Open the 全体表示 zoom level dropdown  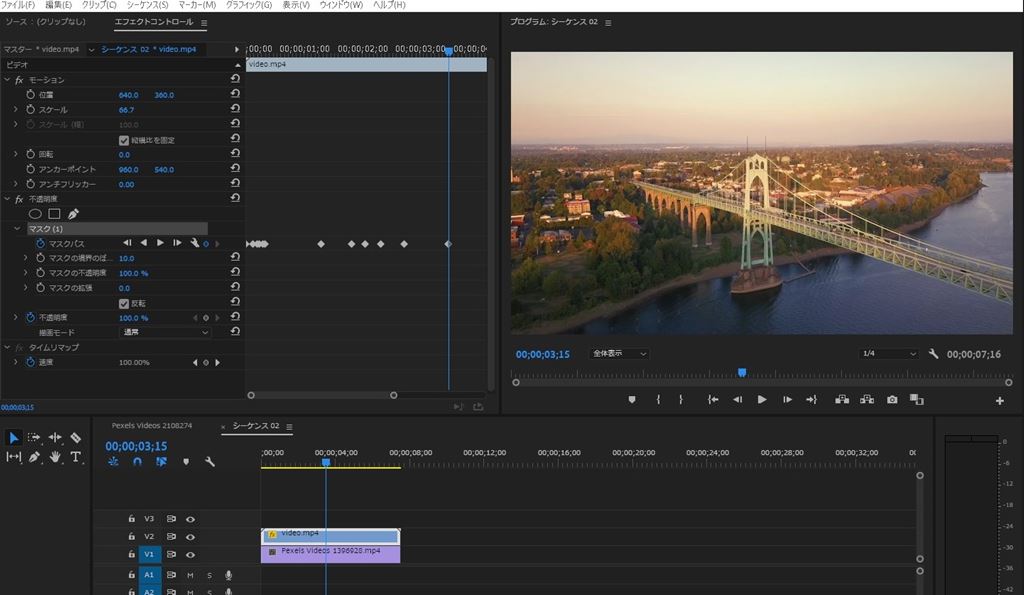point(619,354)
